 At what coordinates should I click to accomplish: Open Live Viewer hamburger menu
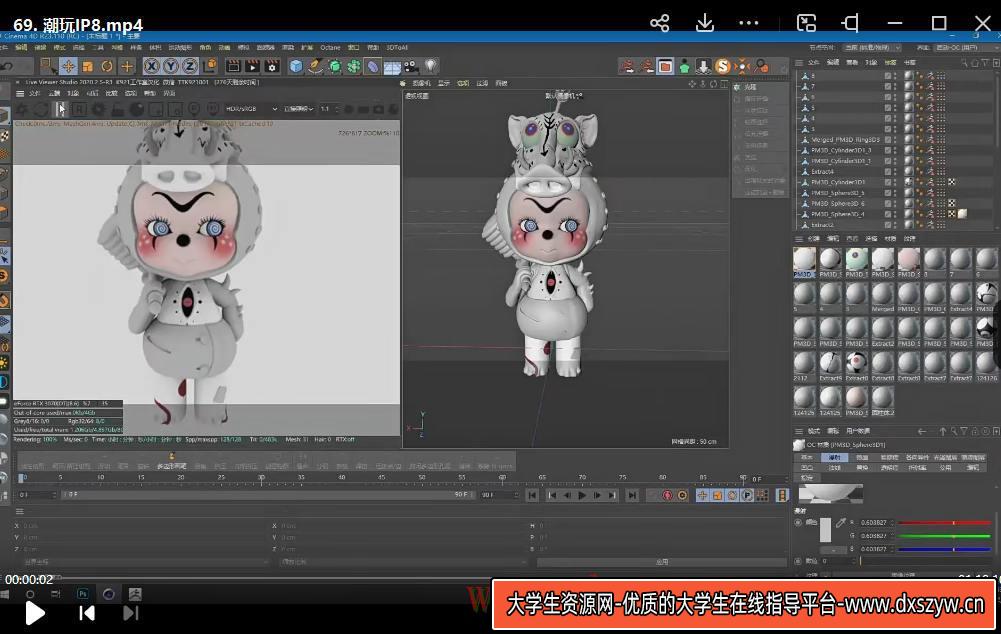pyautogui.click(x=20, y=93)
